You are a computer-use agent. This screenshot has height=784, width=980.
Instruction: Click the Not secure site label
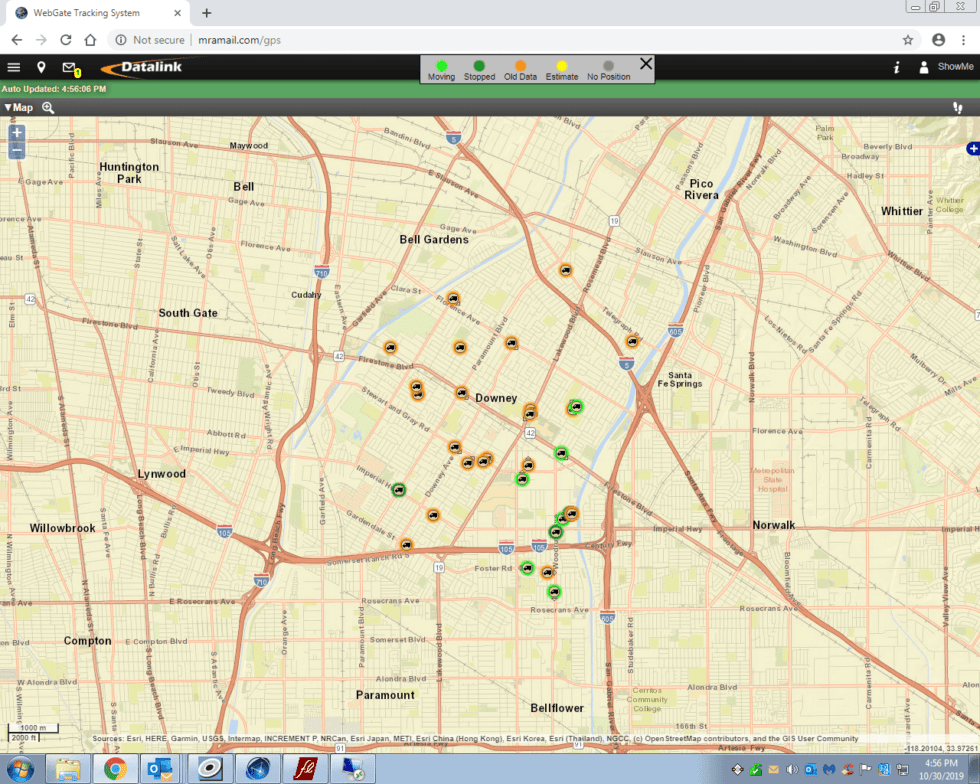(x=158, y=41)
